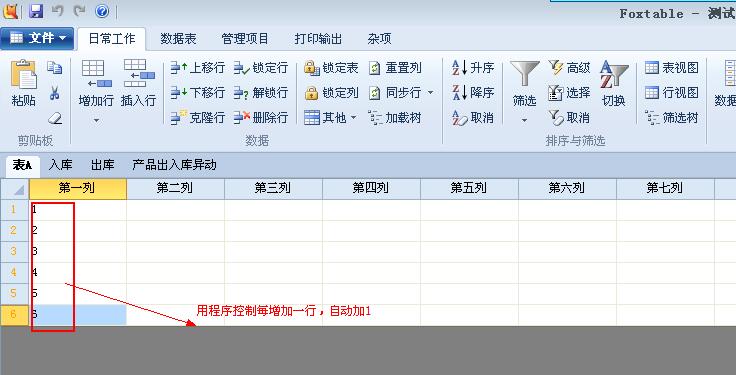This screenshot has height=375, width=736.
Task: Click the 第三列 column header
Action: (273, 189)
